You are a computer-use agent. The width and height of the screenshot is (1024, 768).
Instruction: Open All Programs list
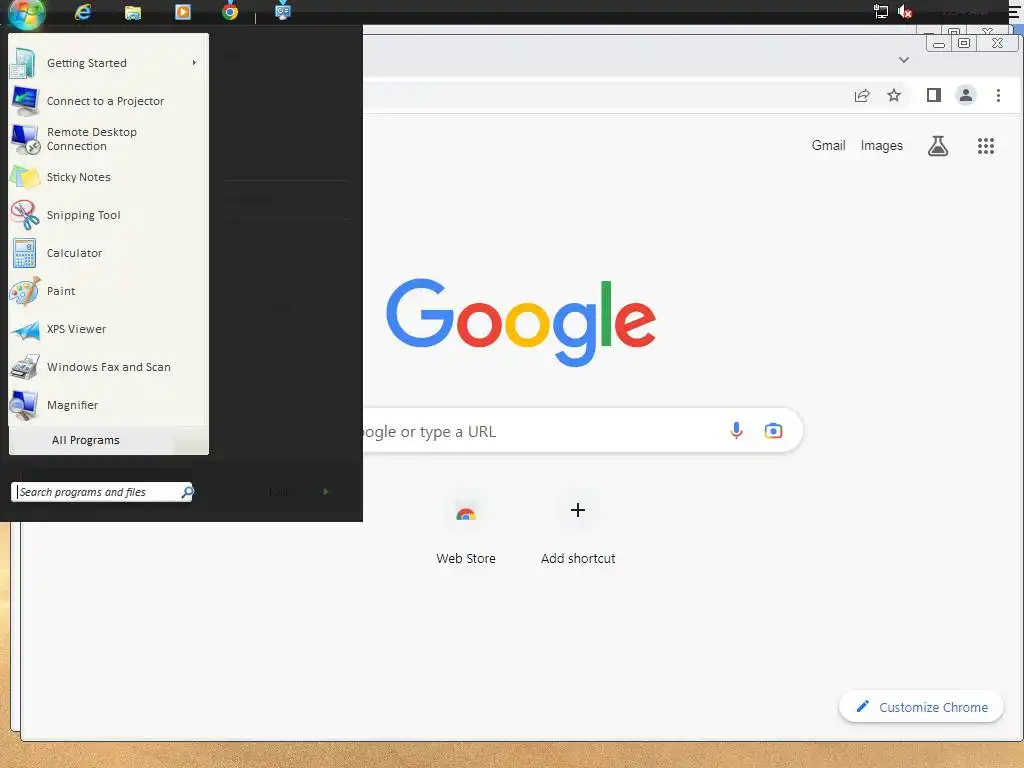point(108,440)
